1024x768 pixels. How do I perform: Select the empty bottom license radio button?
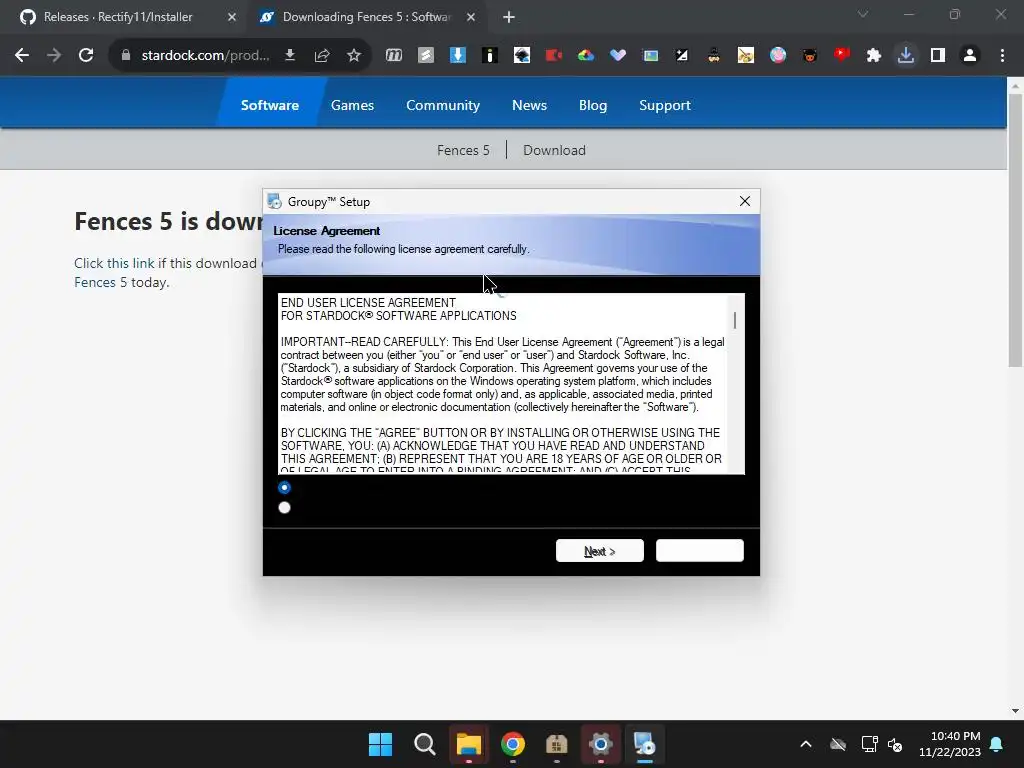pyautogui.click(x=284, y=507)
